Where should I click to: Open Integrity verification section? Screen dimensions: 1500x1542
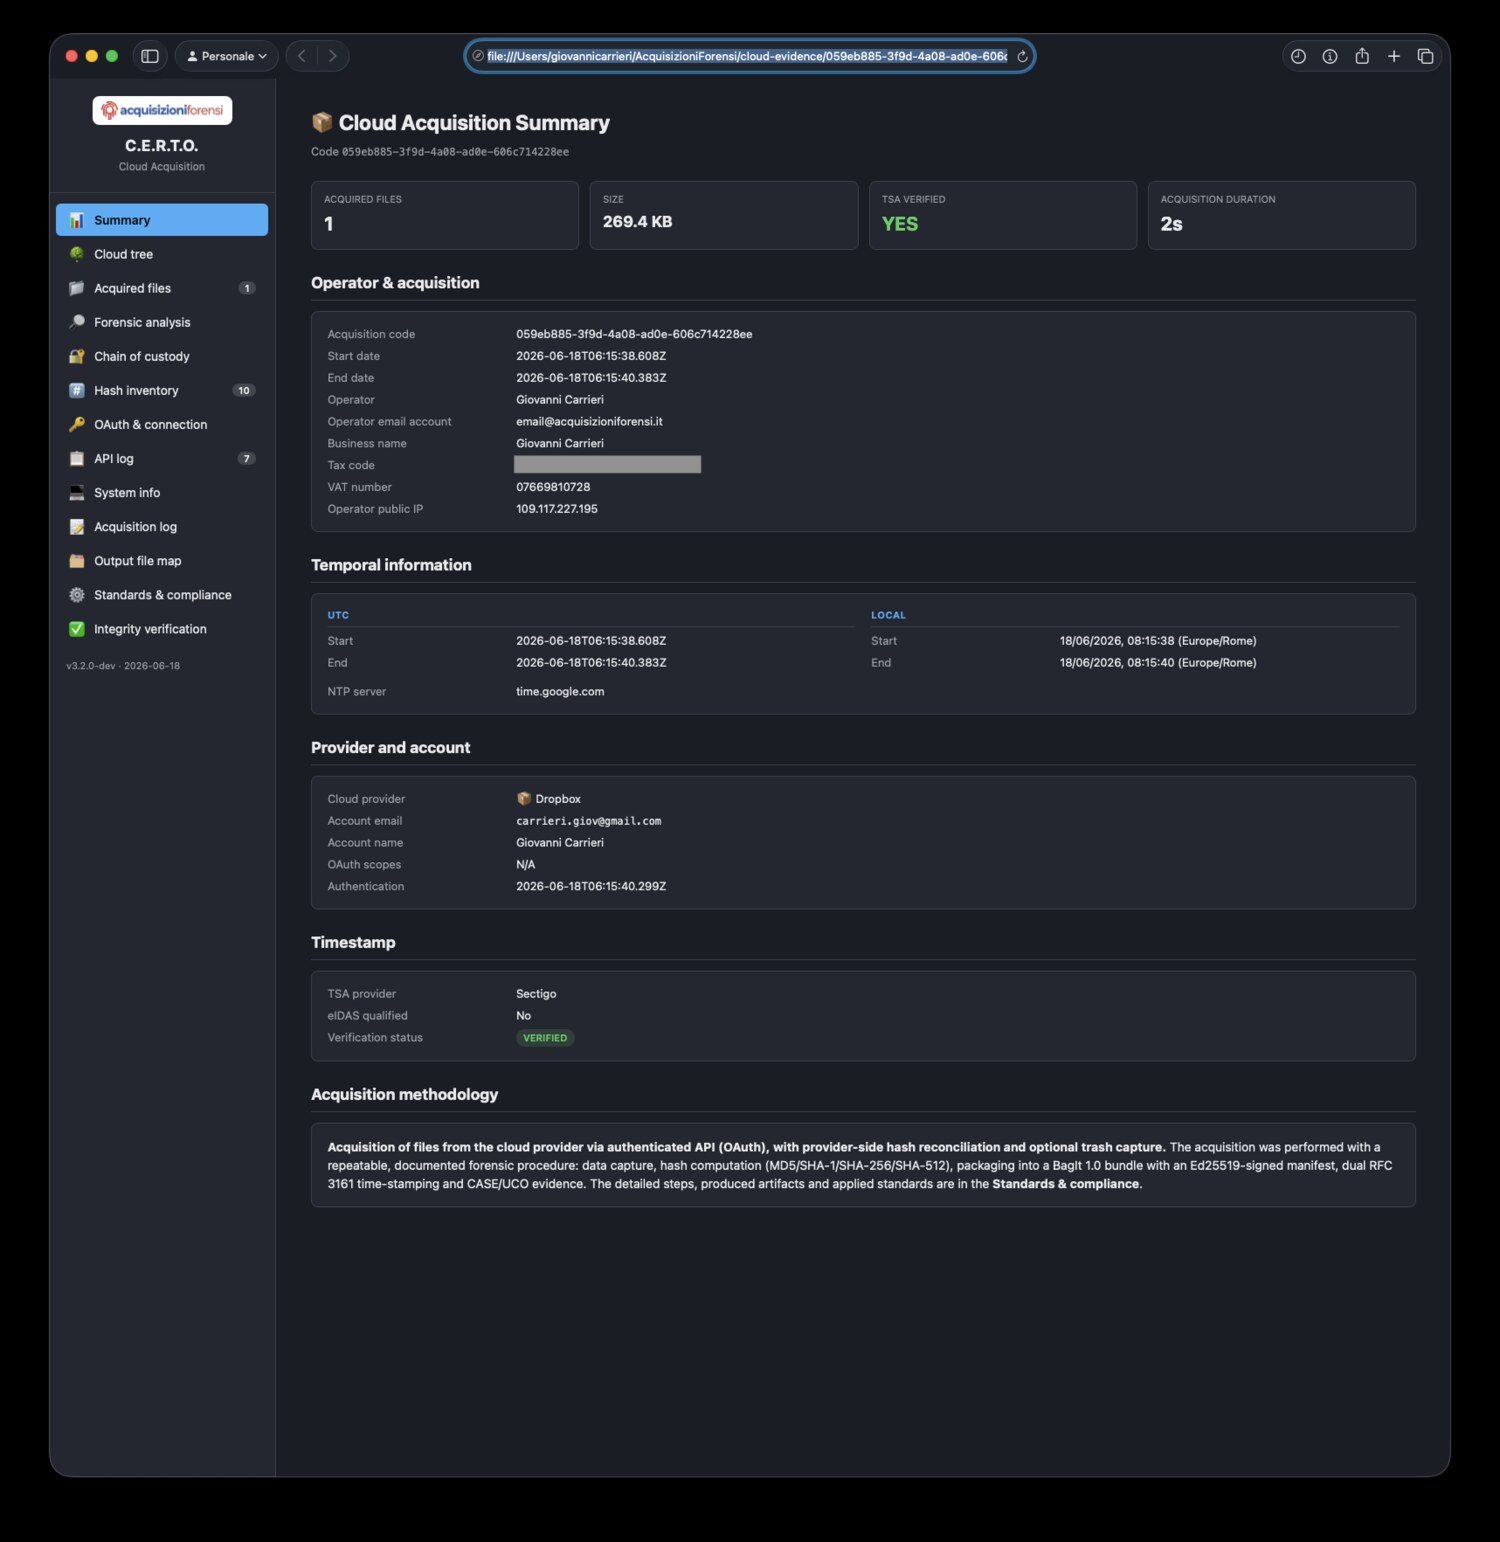coord(162,629)
